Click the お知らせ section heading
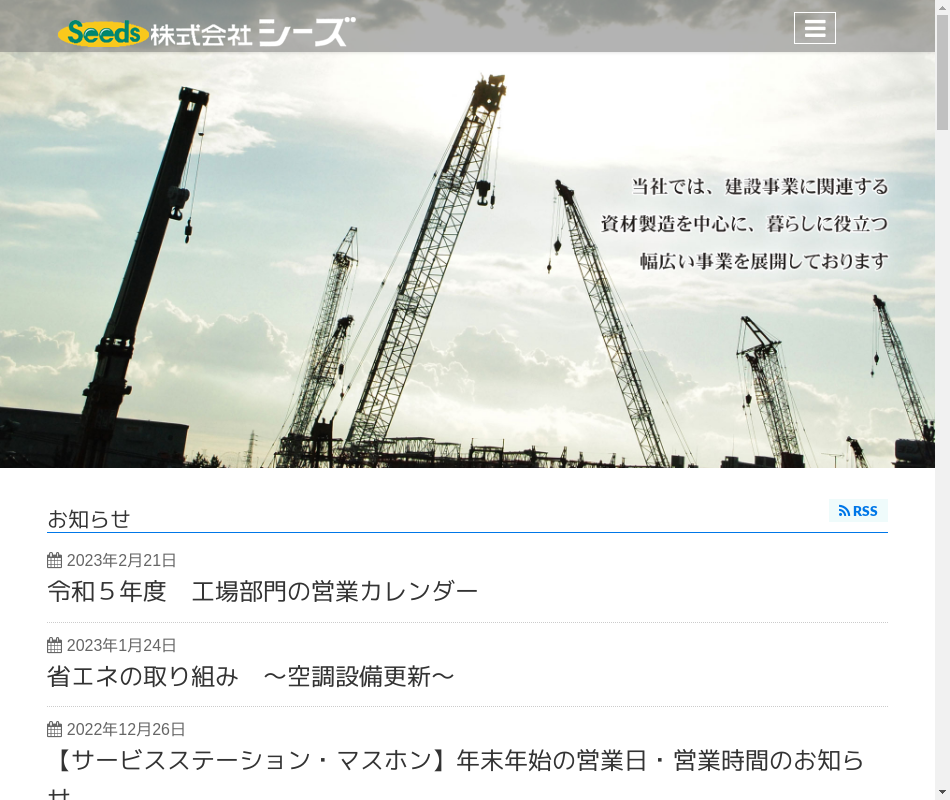This screenshot has height=800, width=950. point(88,519)
